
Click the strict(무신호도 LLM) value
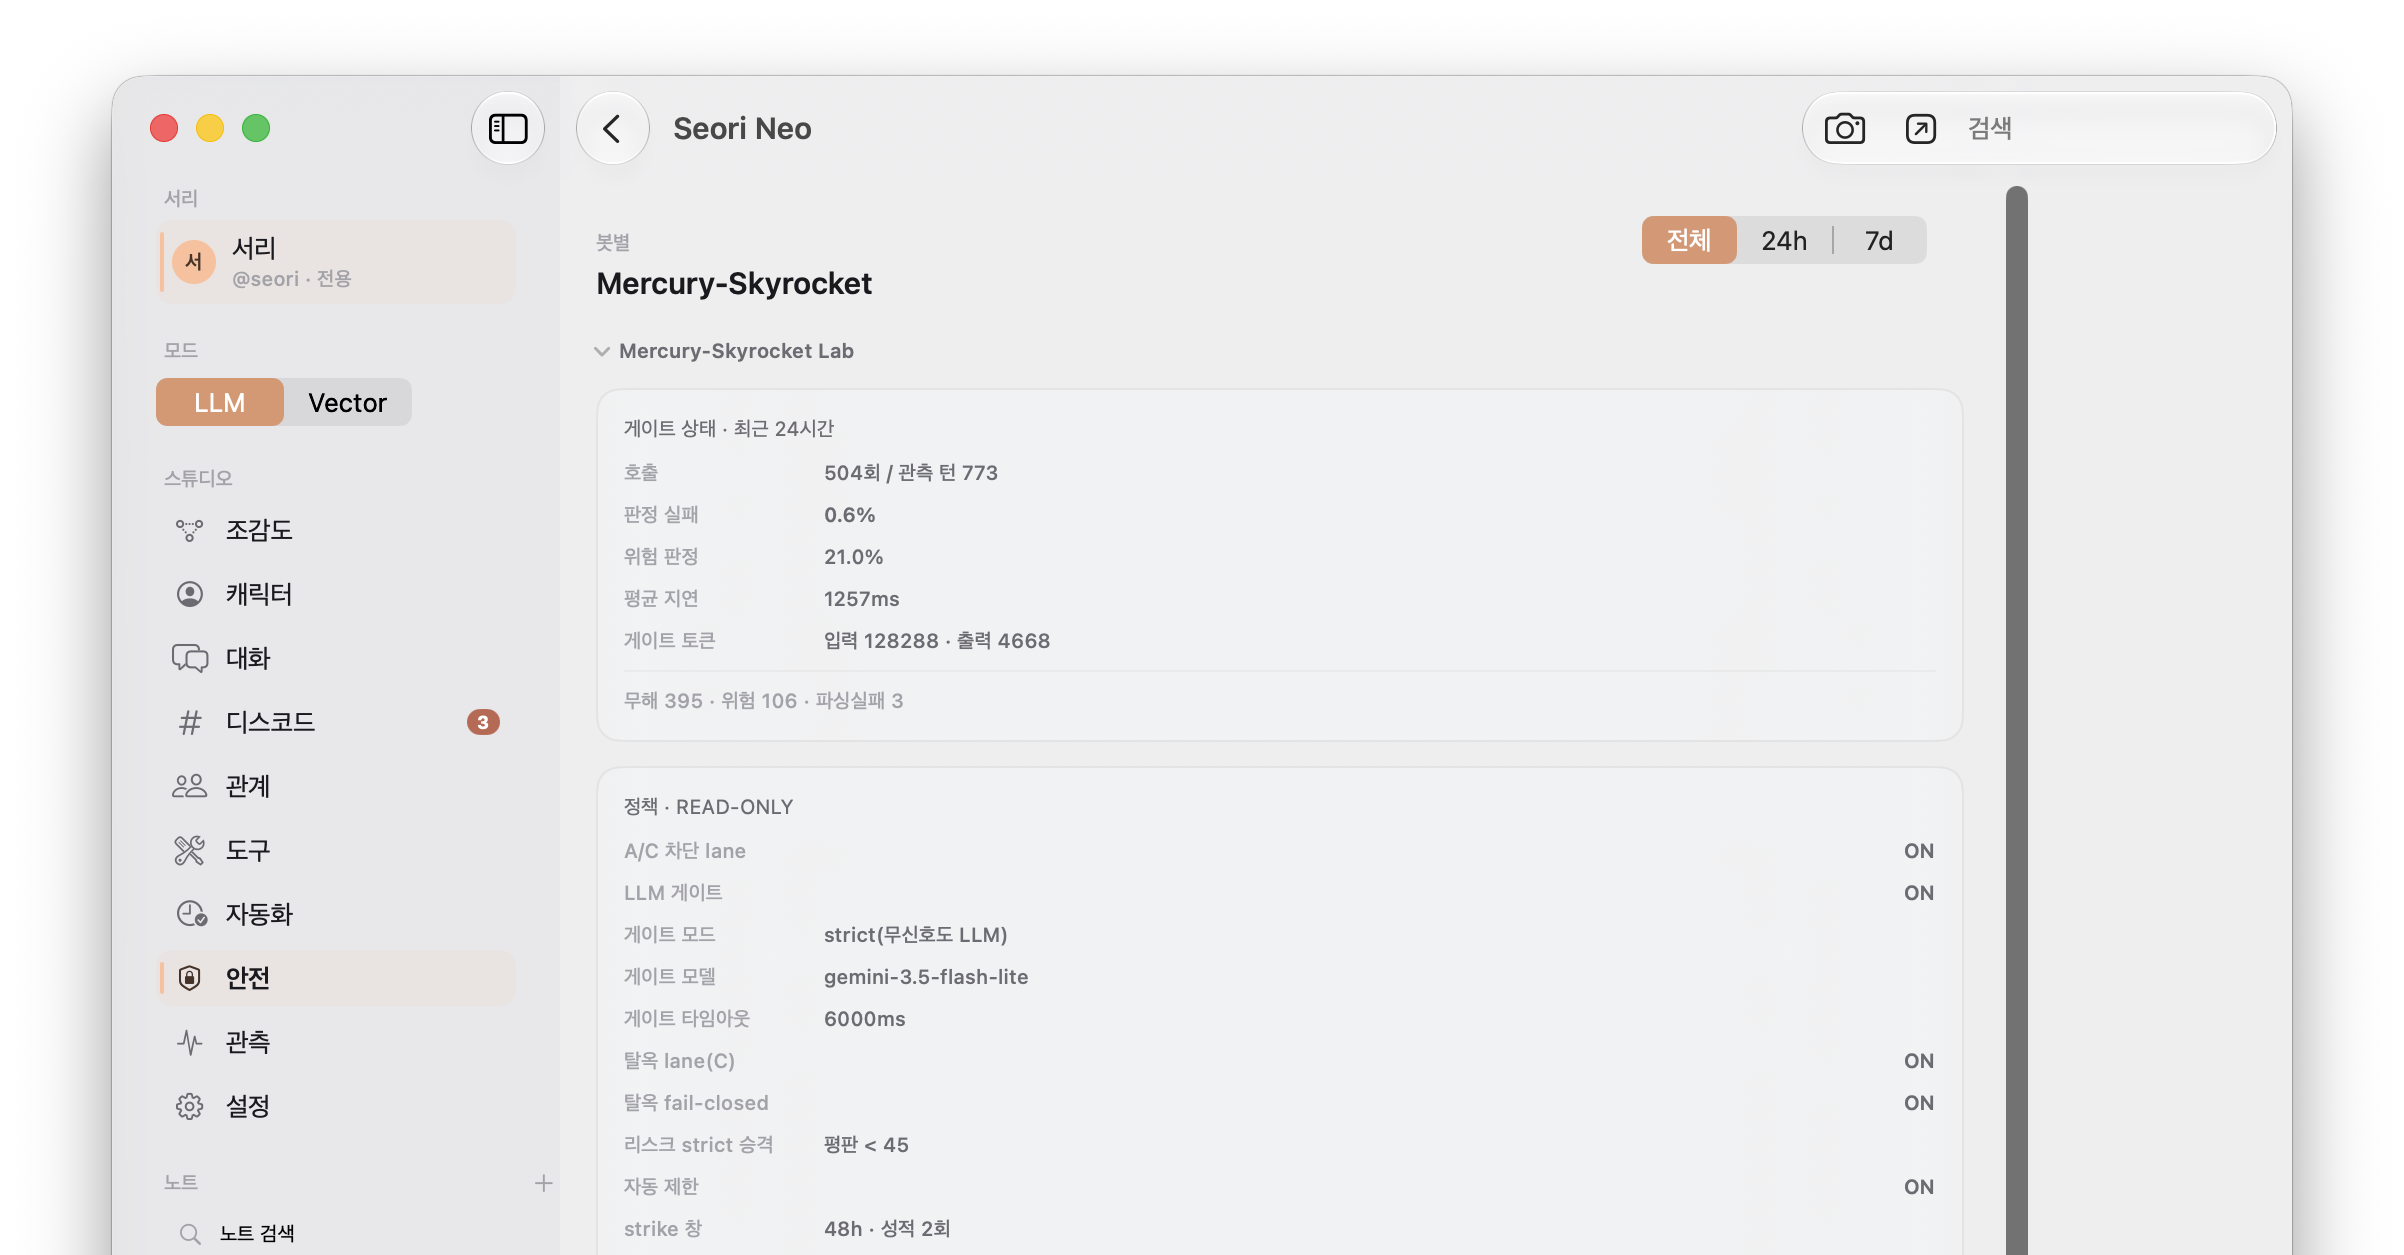(915, 935)
